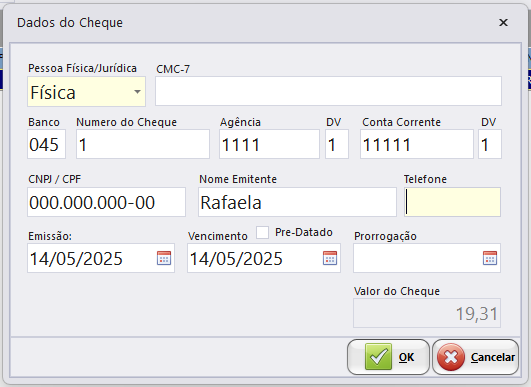
Task: Focus the CNPJ / CPF field
Action: [106, 202]
